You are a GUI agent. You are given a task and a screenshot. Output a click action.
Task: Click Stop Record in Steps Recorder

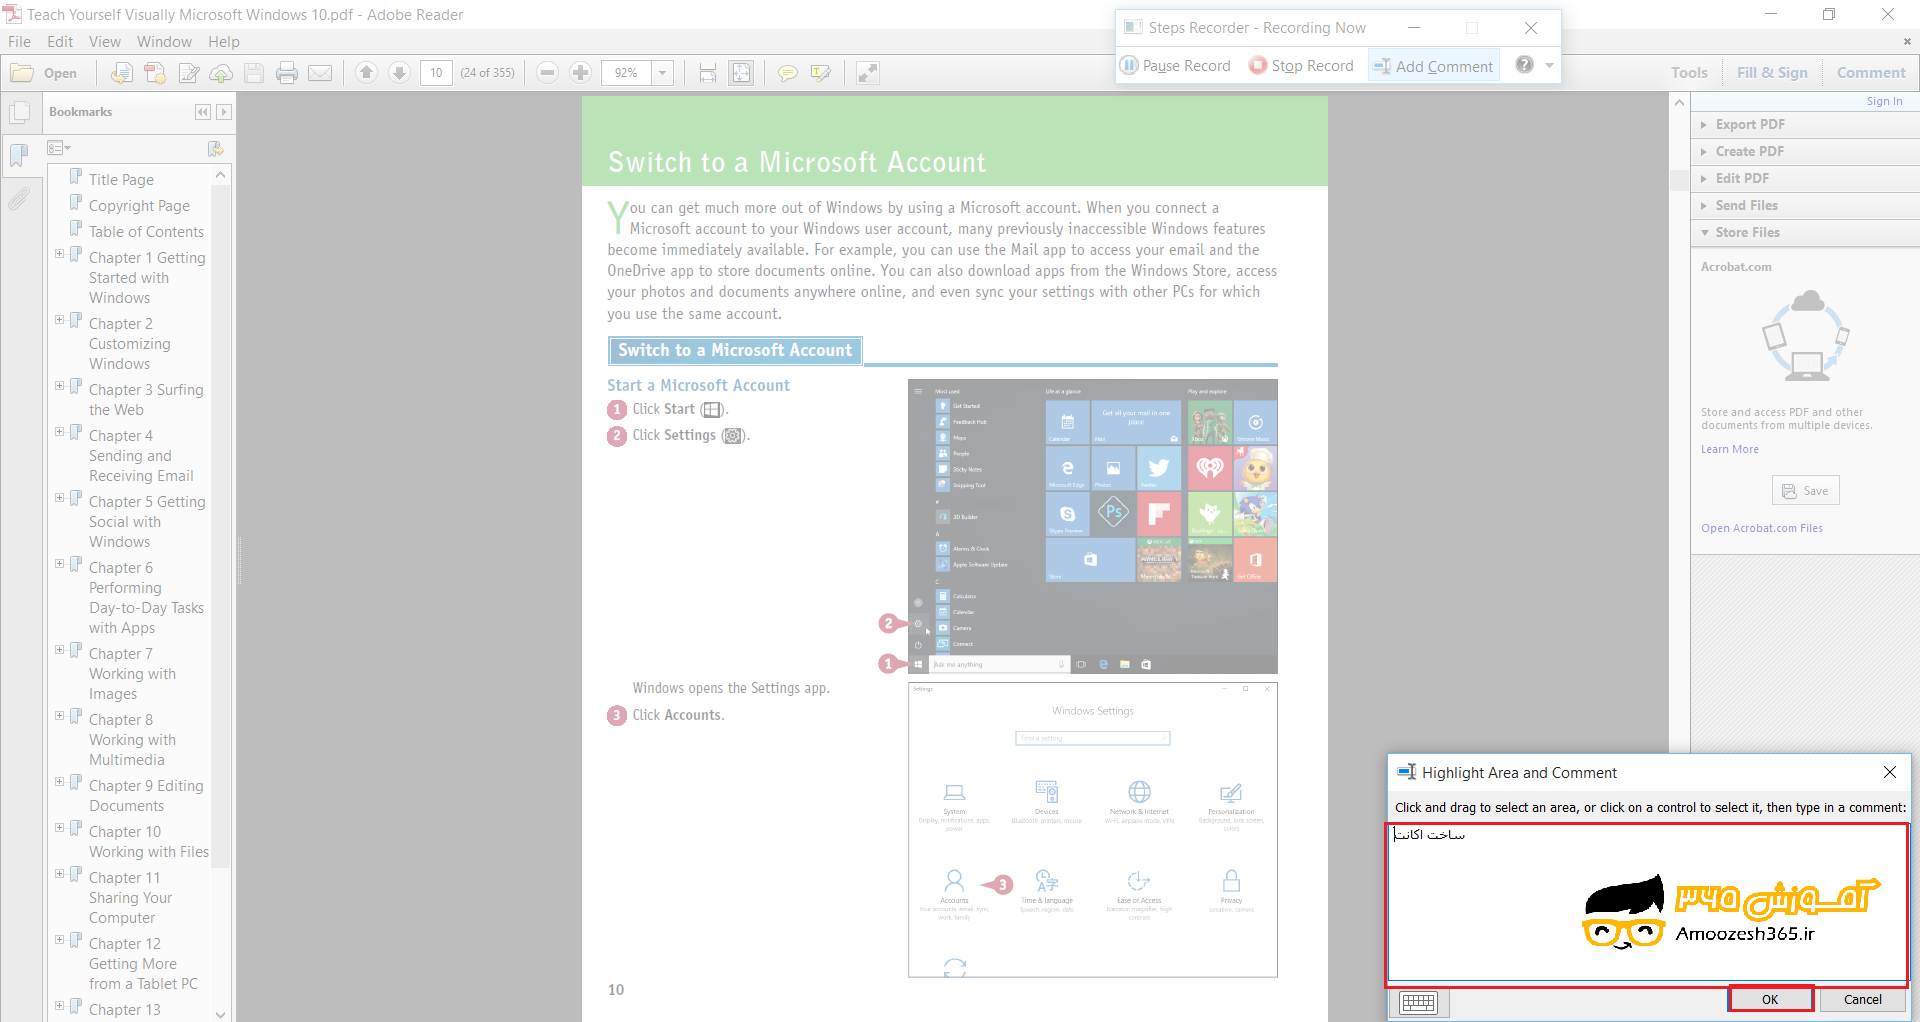[1301, 66]
